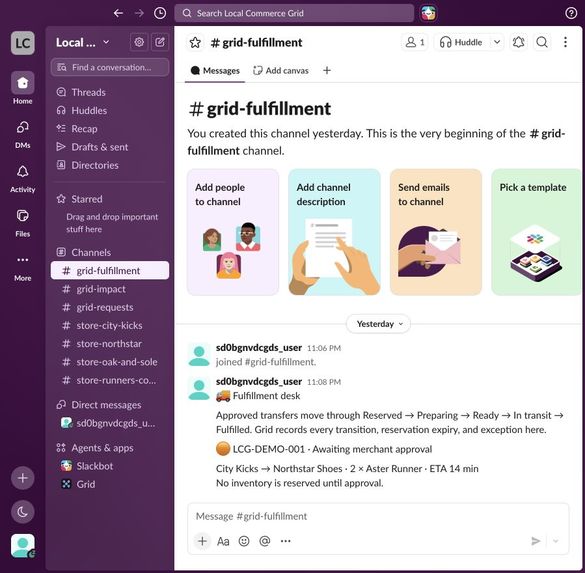The image size is (585, 573).
Task: Click the 11:06 PM message timestamp
Action: [324, 348]
